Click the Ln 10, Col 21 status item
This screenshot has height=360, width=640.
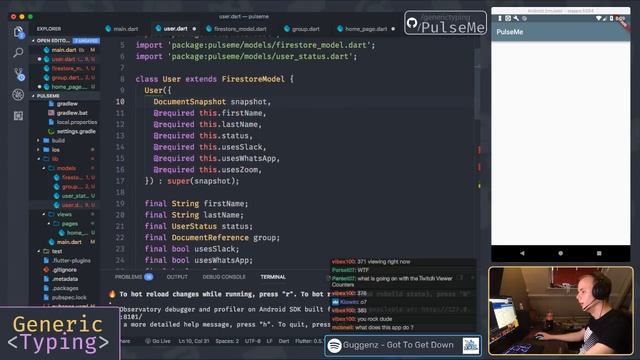(194, 341)
